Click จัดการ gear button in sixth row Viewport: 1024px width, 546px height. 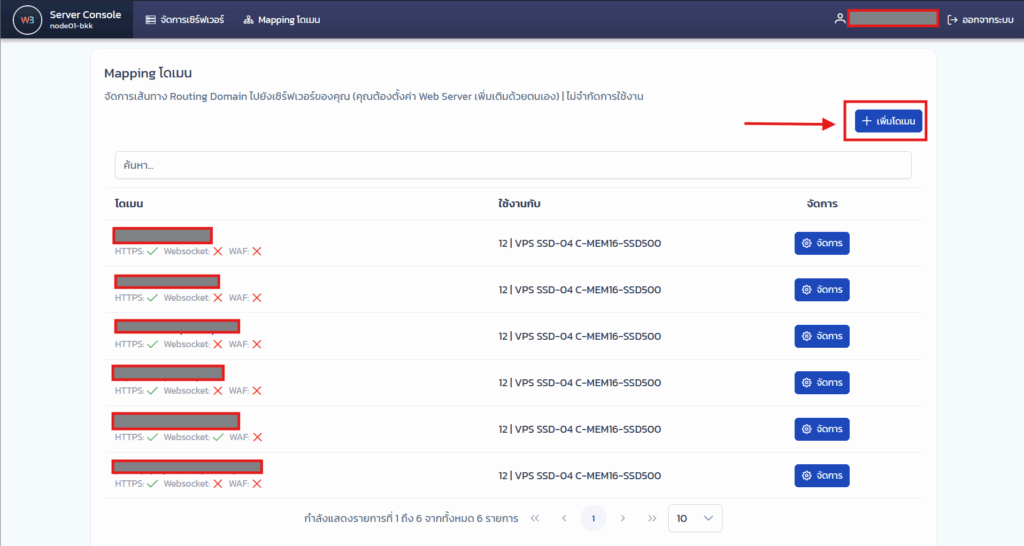click(822, 475)
